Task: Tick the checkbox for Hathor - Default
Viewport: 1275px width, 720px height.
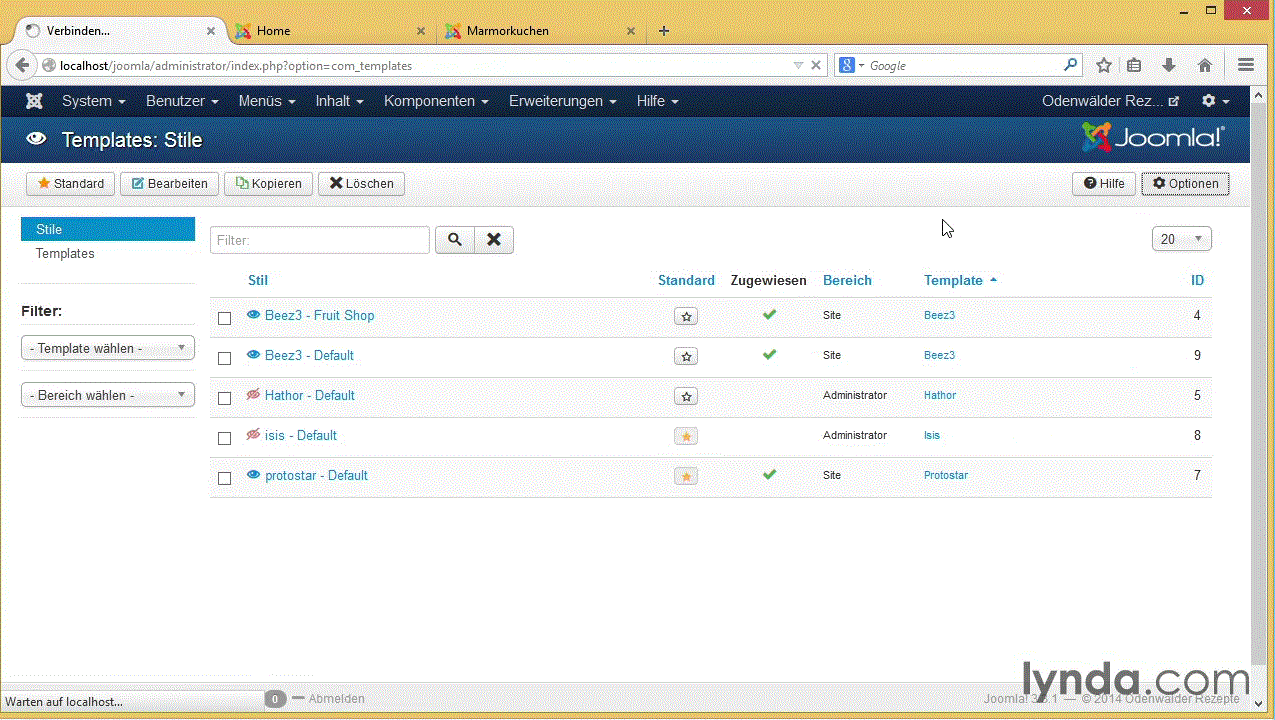Action: pyautogui.click(x=225, y=398)
